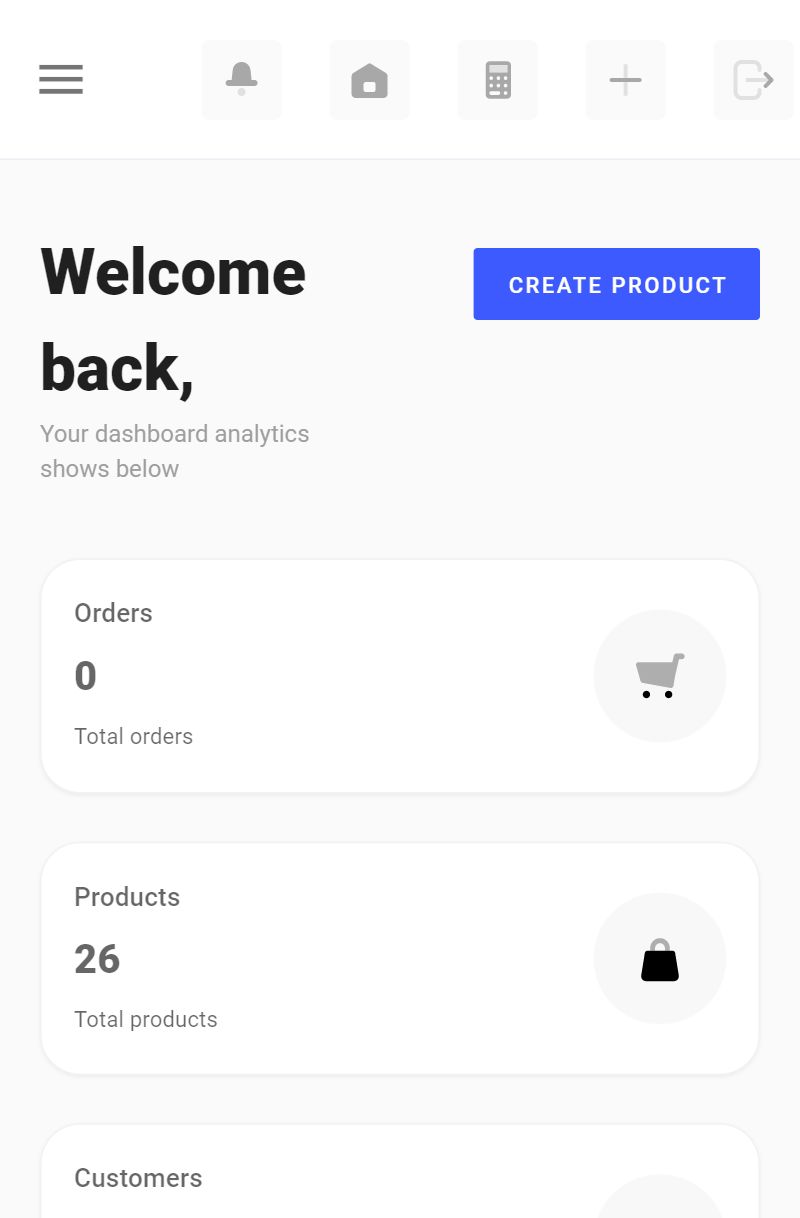Click the shopping bag icon in Products
Viewport: 800px width, 1218px height.
click(660, 959)
